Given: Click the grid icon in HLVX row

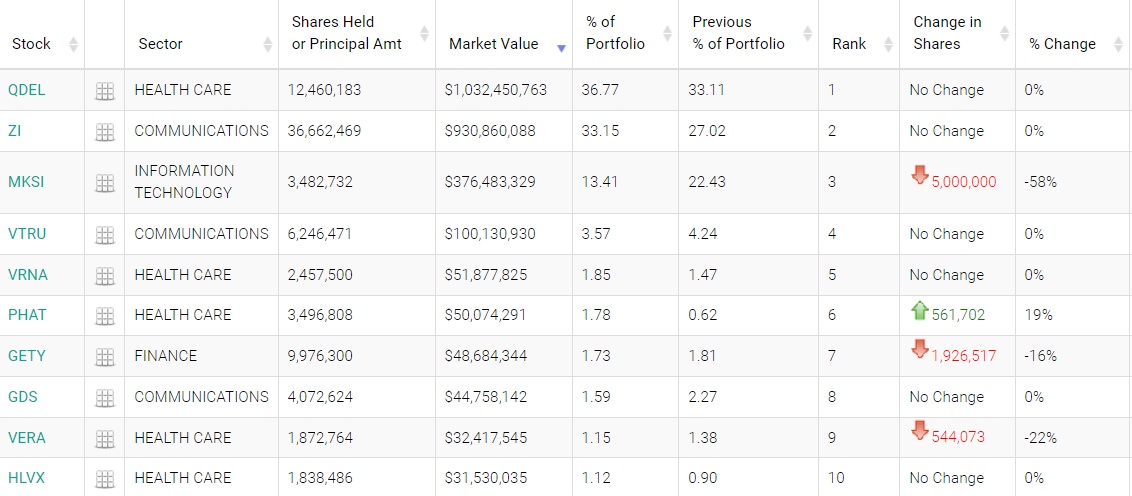Looking at the screenshot, I should pos(104,479).
